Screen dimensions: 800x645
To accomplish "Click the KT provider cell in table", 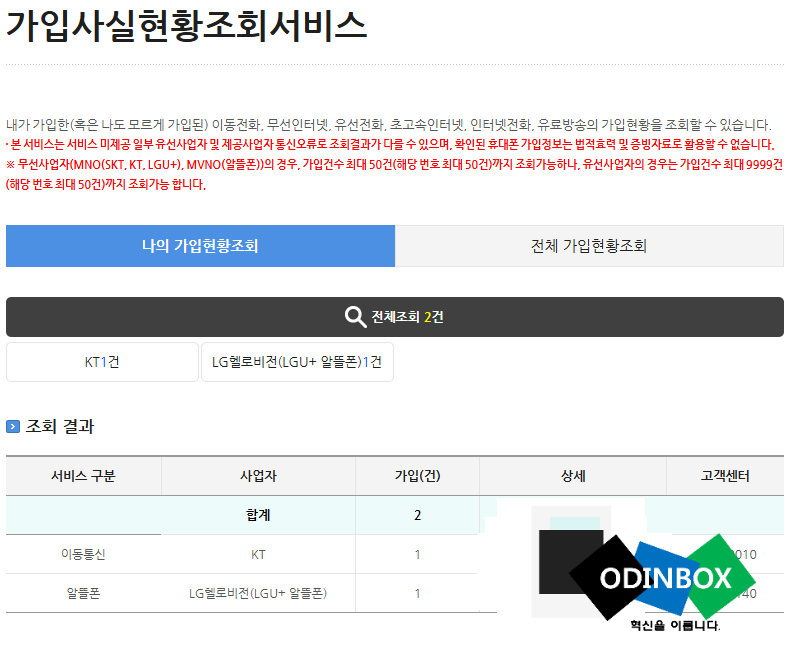I will [x=258, y=554].
